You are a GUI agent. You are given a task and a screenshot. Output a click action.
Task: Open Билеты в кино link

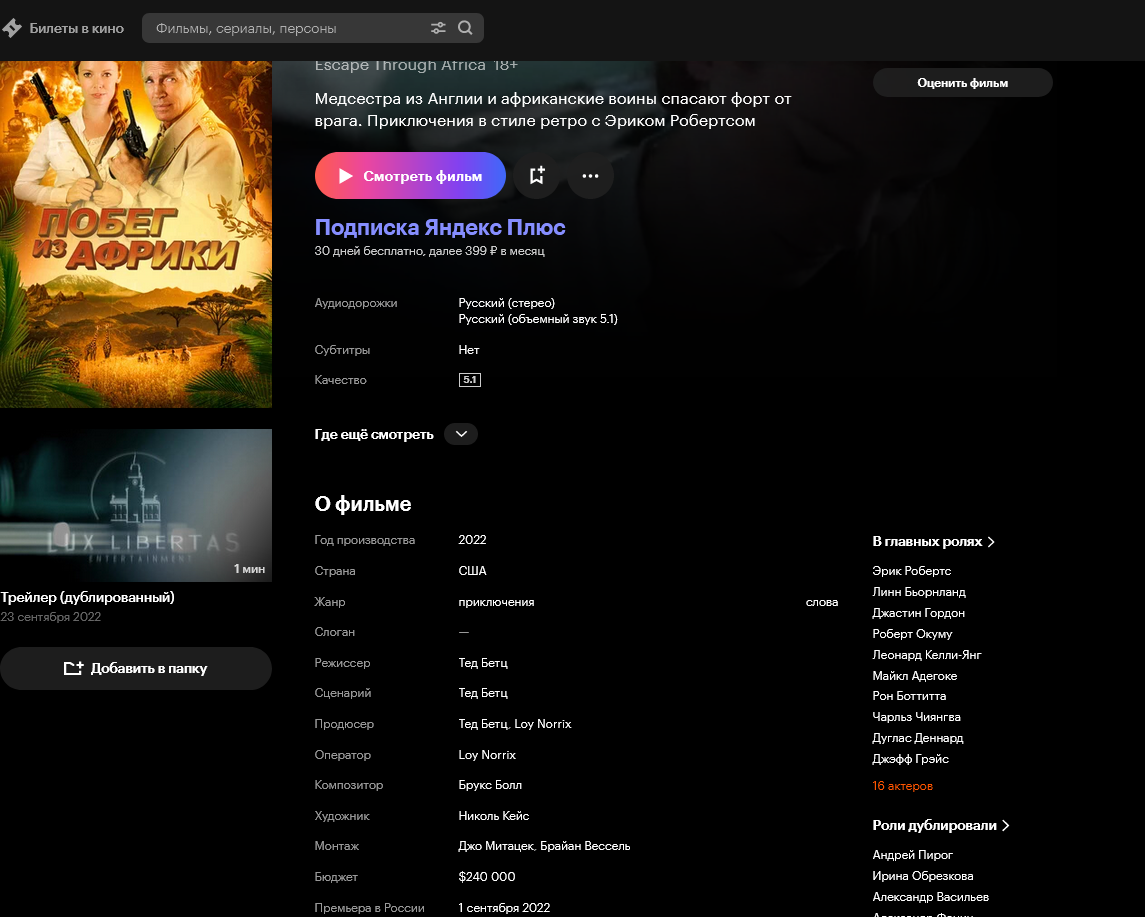coord(76,28)
